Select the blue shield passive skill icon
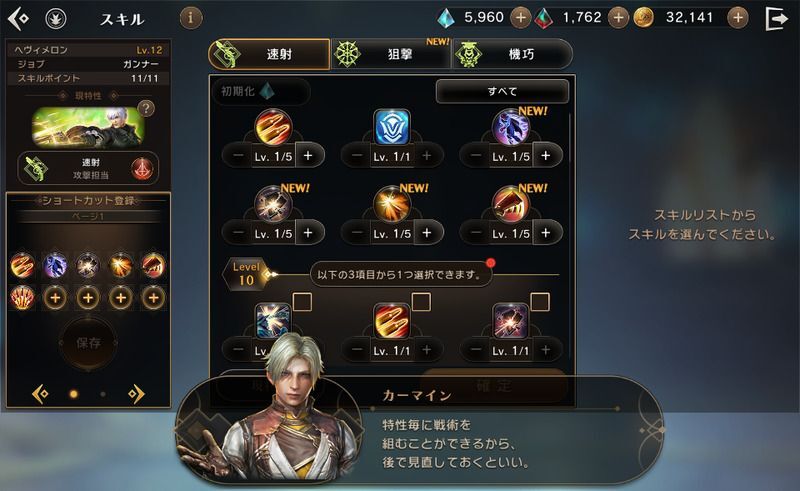Viewport: 800px width, 491px height. point(392,127)
